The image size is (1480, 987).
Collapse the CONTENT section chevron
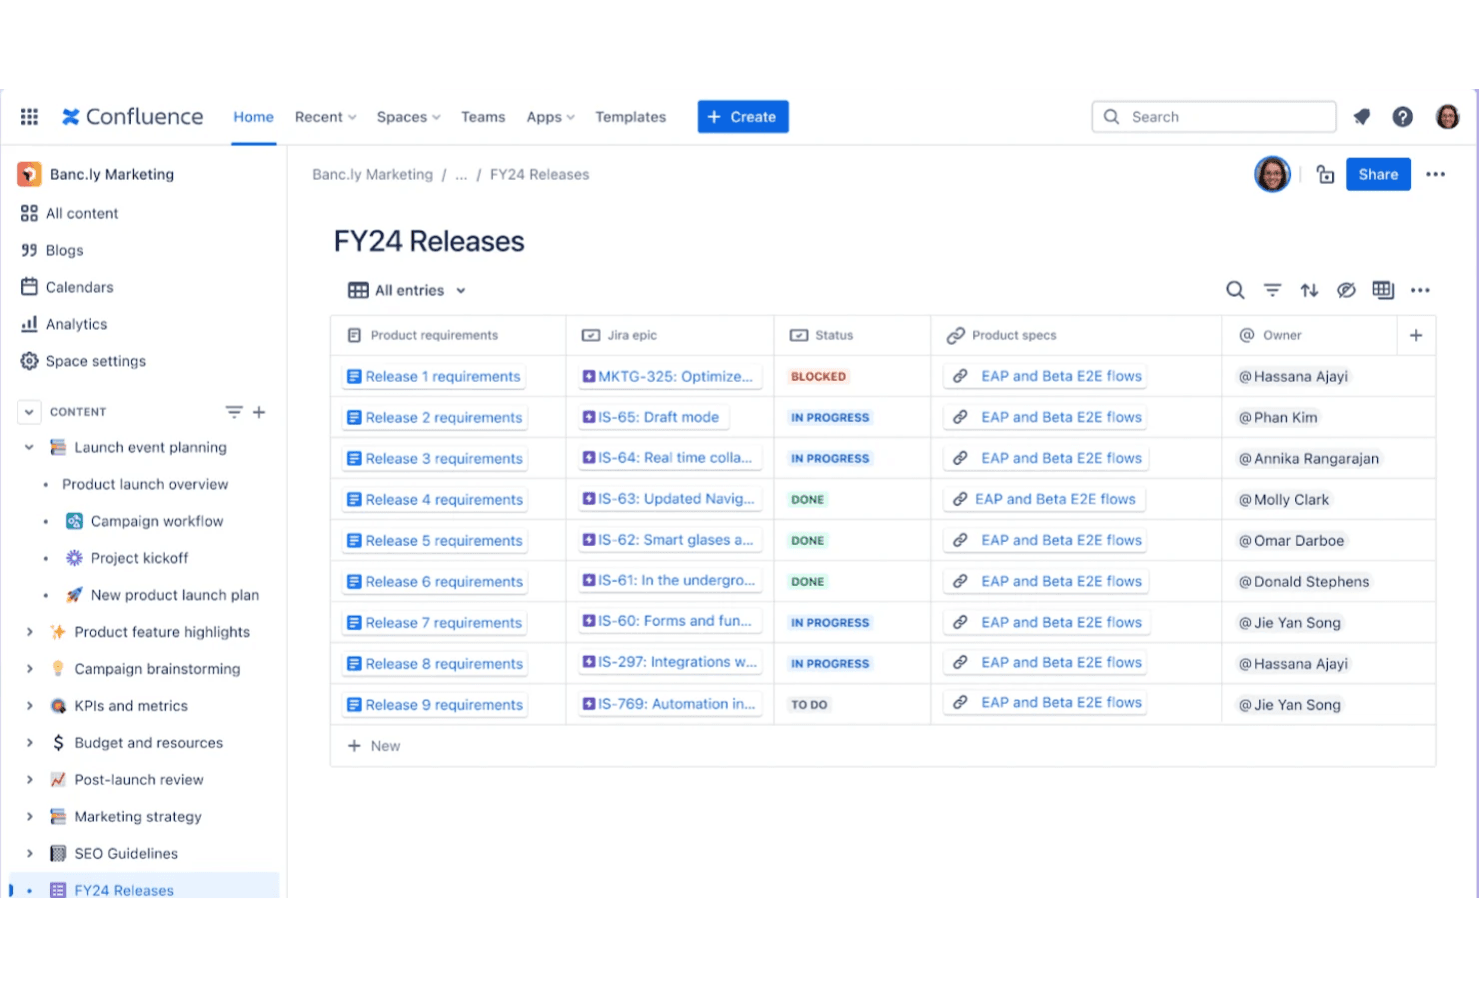coord(29,412)
